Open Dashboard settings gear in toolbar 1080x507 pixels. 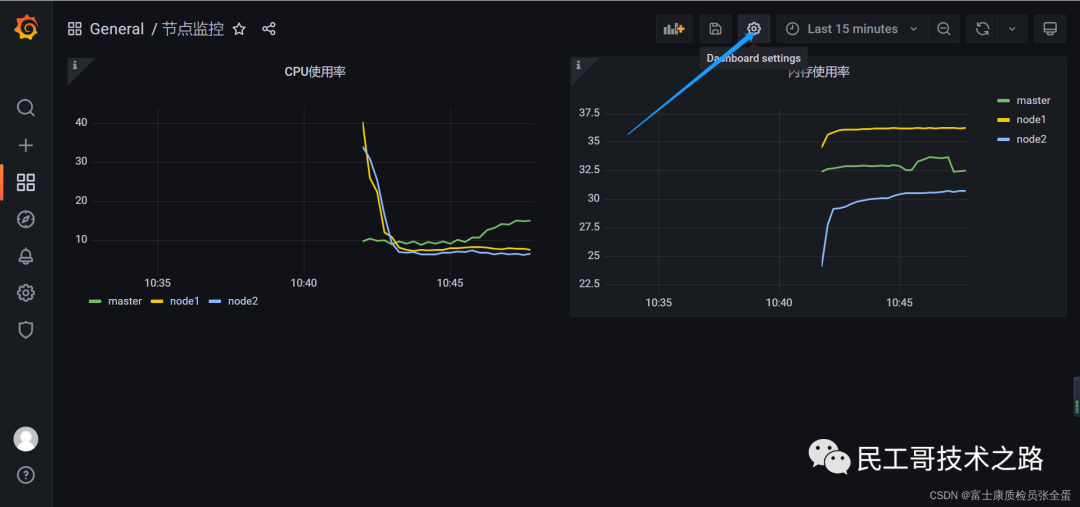[x=754, y=29]
